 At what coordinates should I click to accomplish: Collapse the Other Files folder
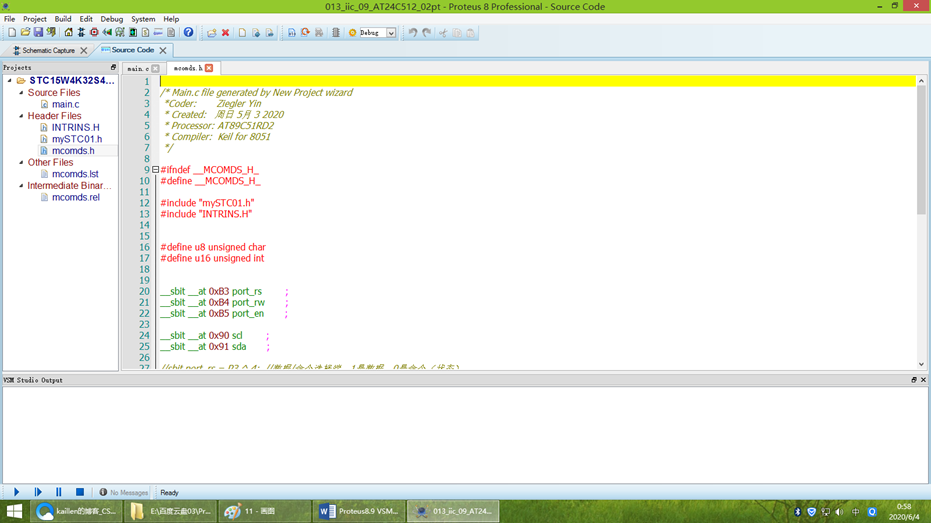[x=21, y=162]
